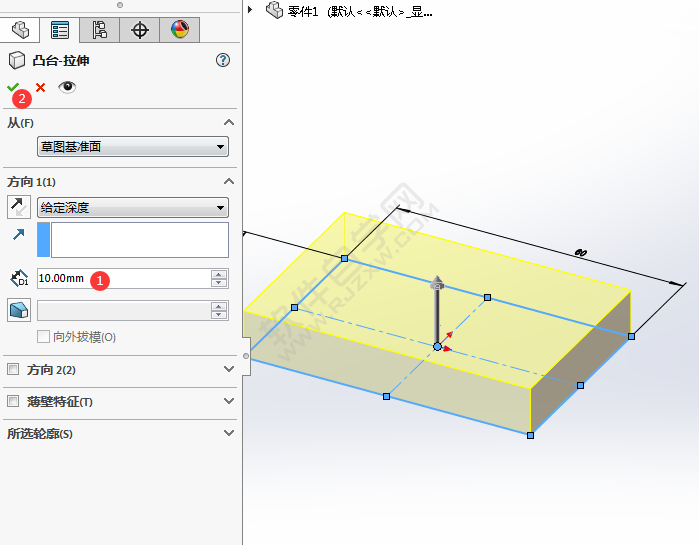Collapse the 方向 1(1) section
Screen dimensions: 699x545
(229, 181)
